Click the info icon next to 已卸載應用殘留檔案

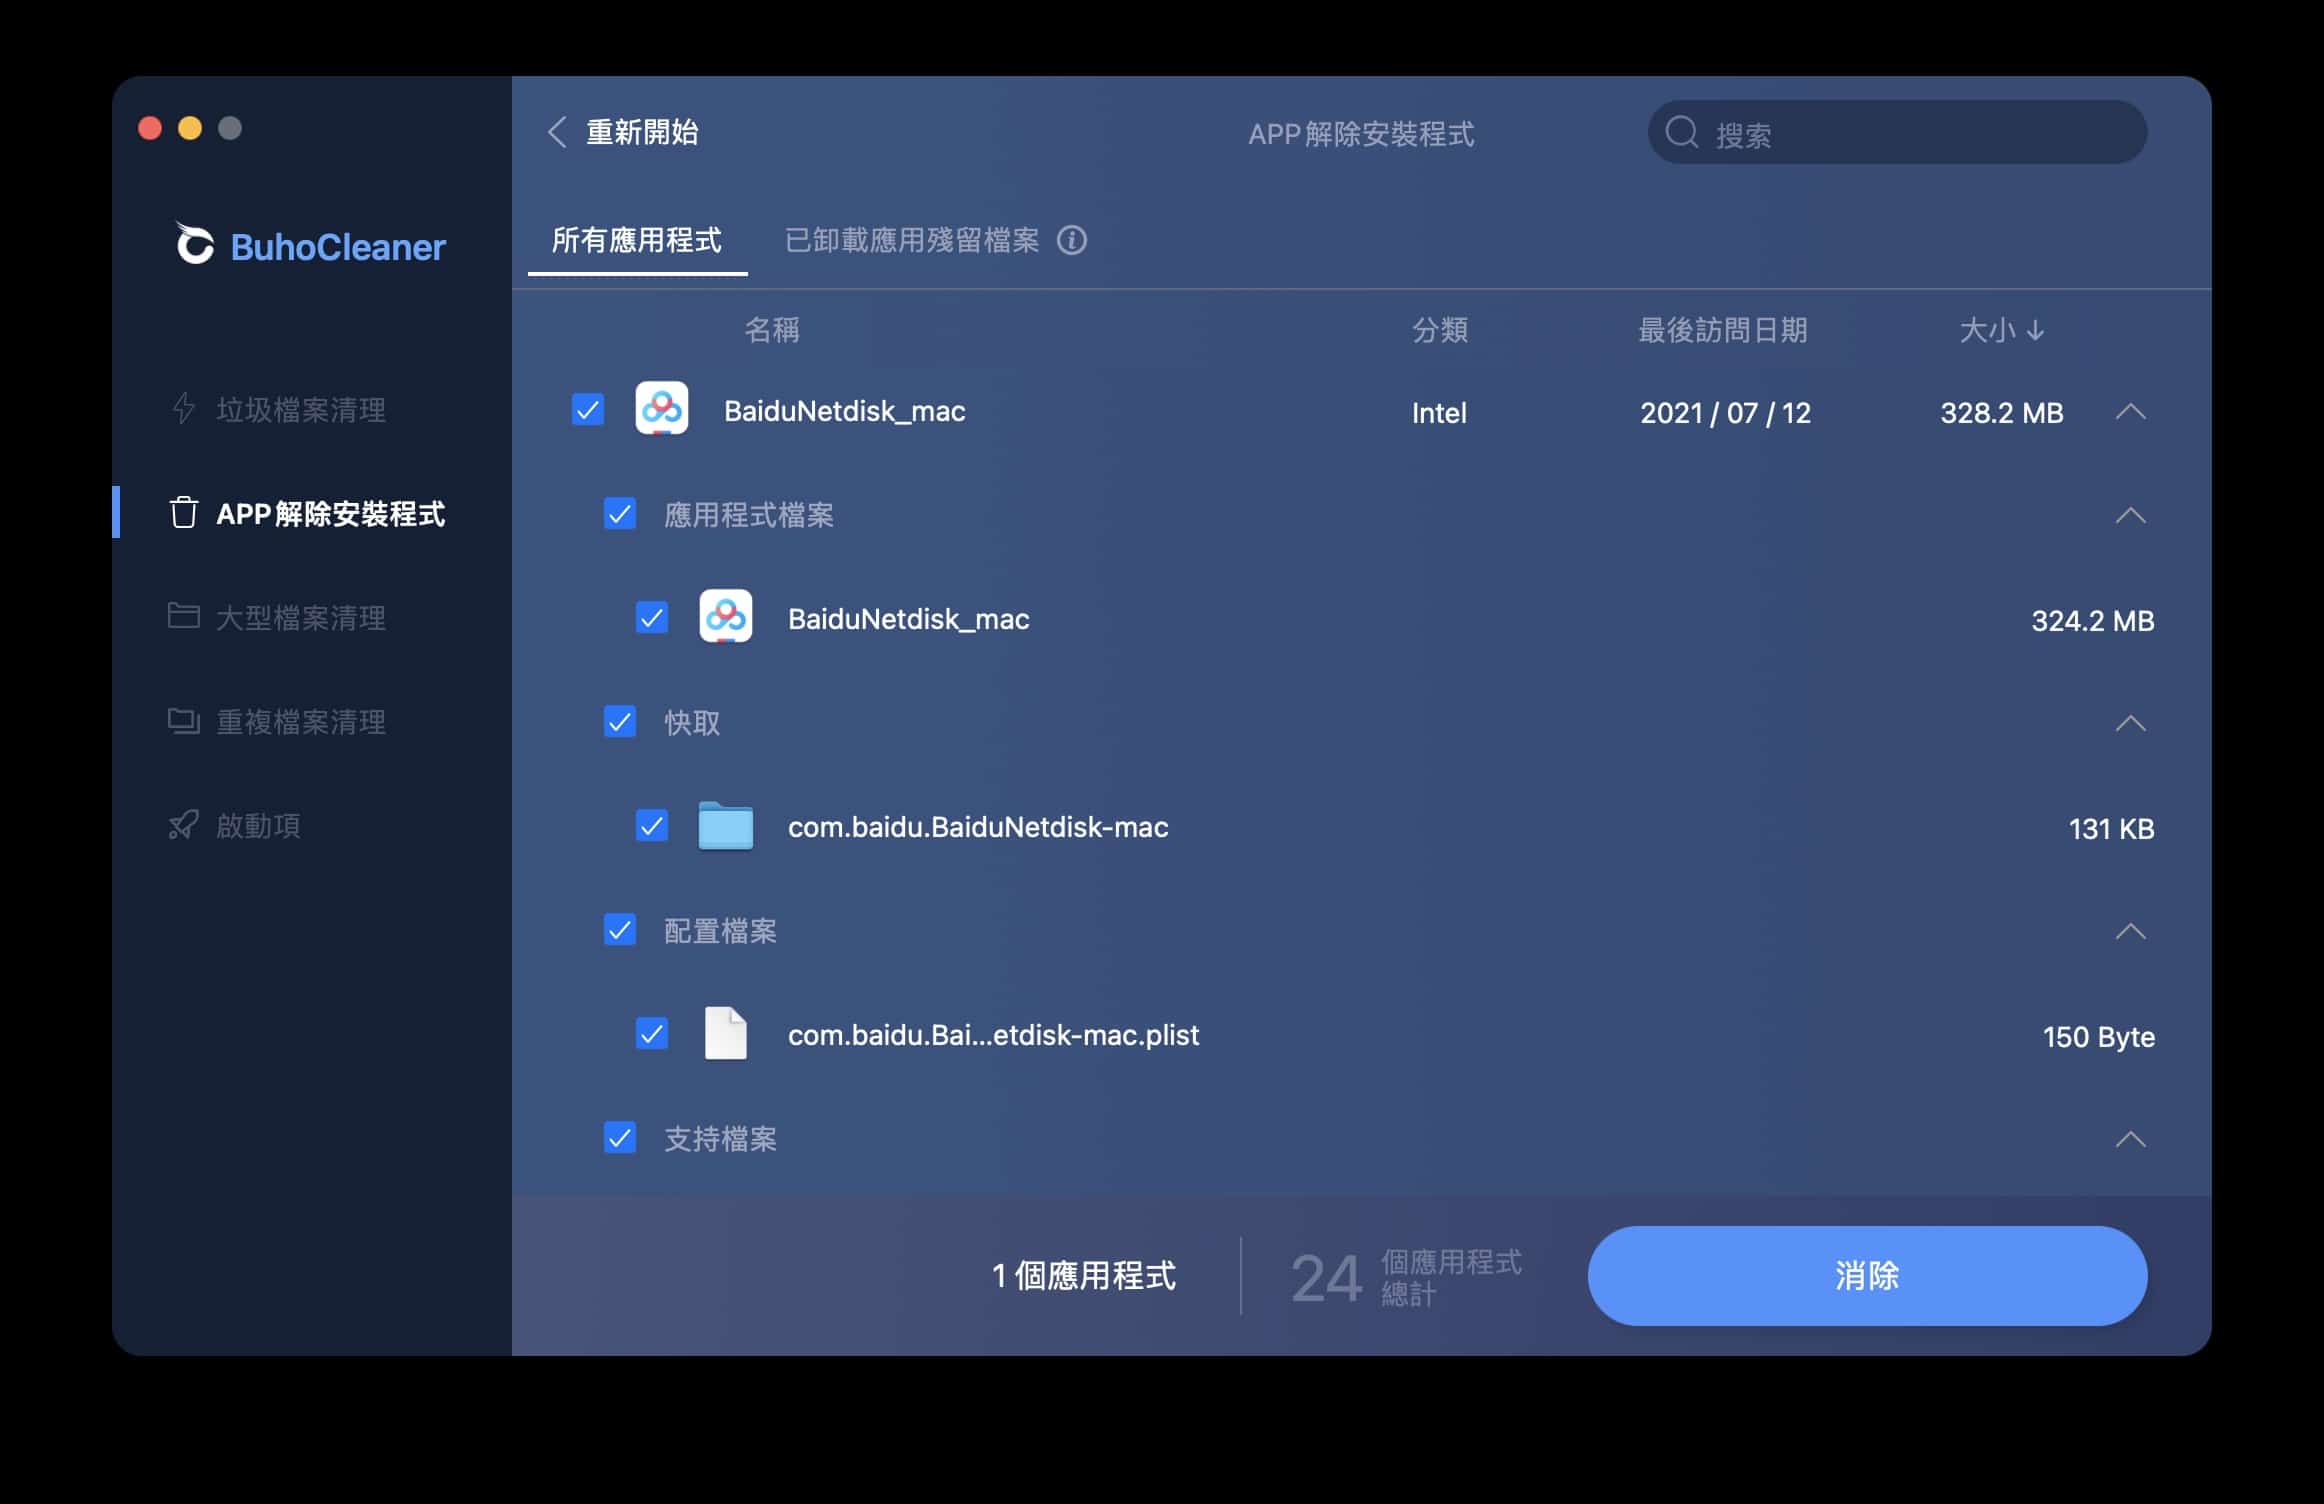click(1072, 240)
